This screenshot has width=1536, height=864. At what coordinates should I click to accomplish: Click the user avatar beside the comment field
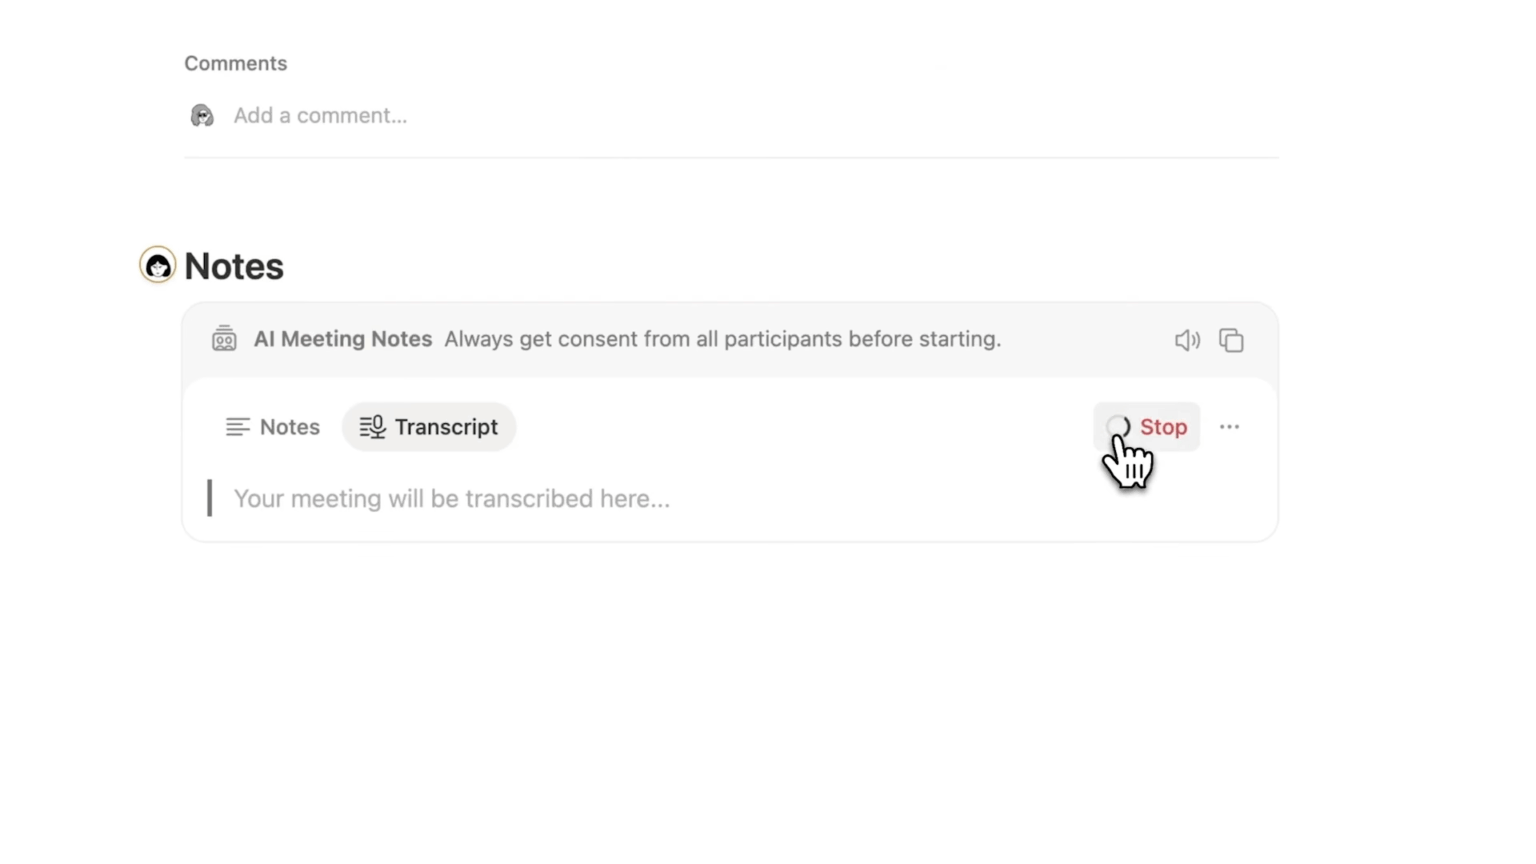pos(202,116)
